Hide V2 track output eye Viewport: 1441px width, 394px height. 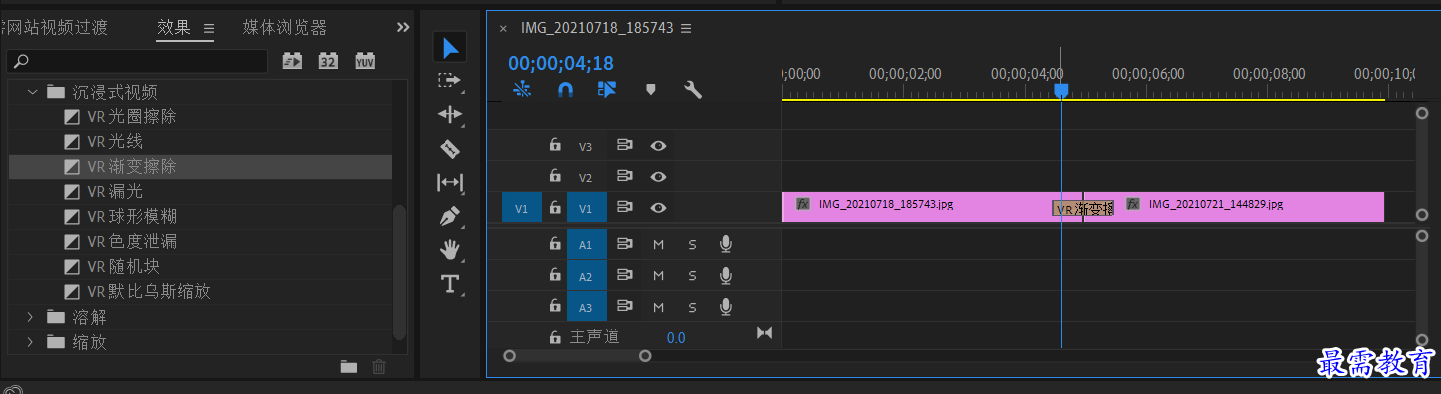658,176
